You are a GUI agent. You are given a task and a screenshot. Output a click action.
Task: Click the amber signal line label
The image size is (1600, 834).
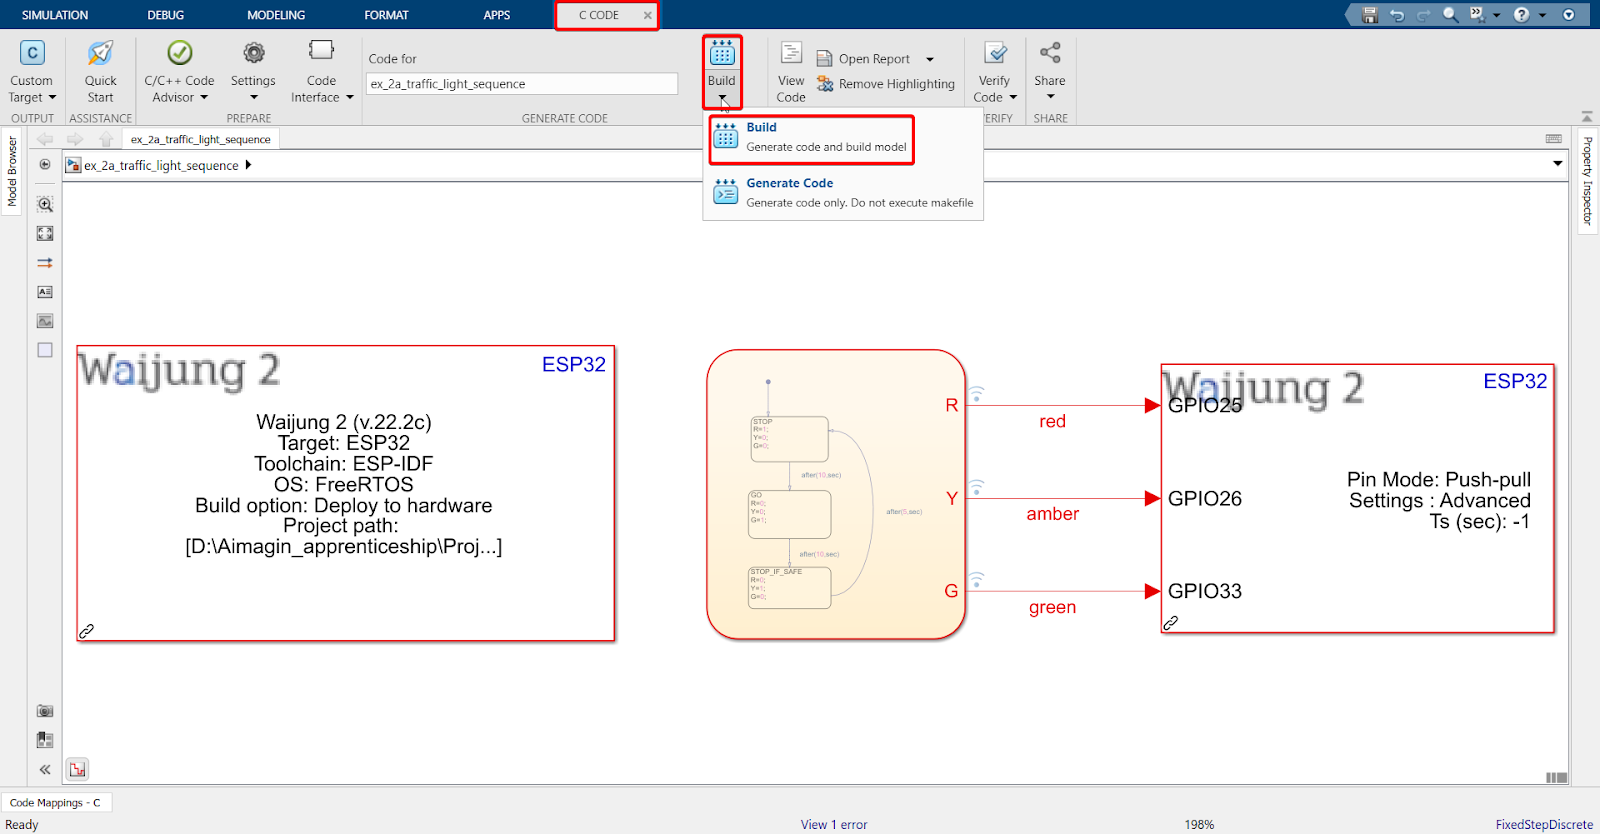[1053, 514]
